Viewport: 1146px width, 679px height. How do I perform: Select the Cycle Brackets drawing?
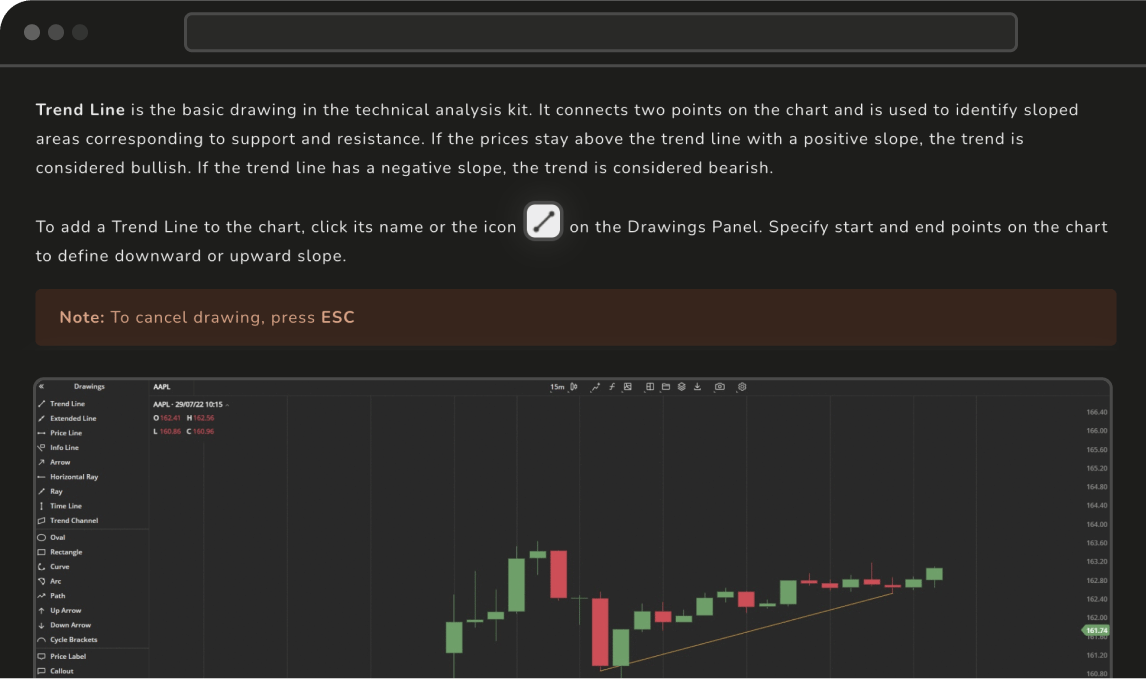click(73, 640)
